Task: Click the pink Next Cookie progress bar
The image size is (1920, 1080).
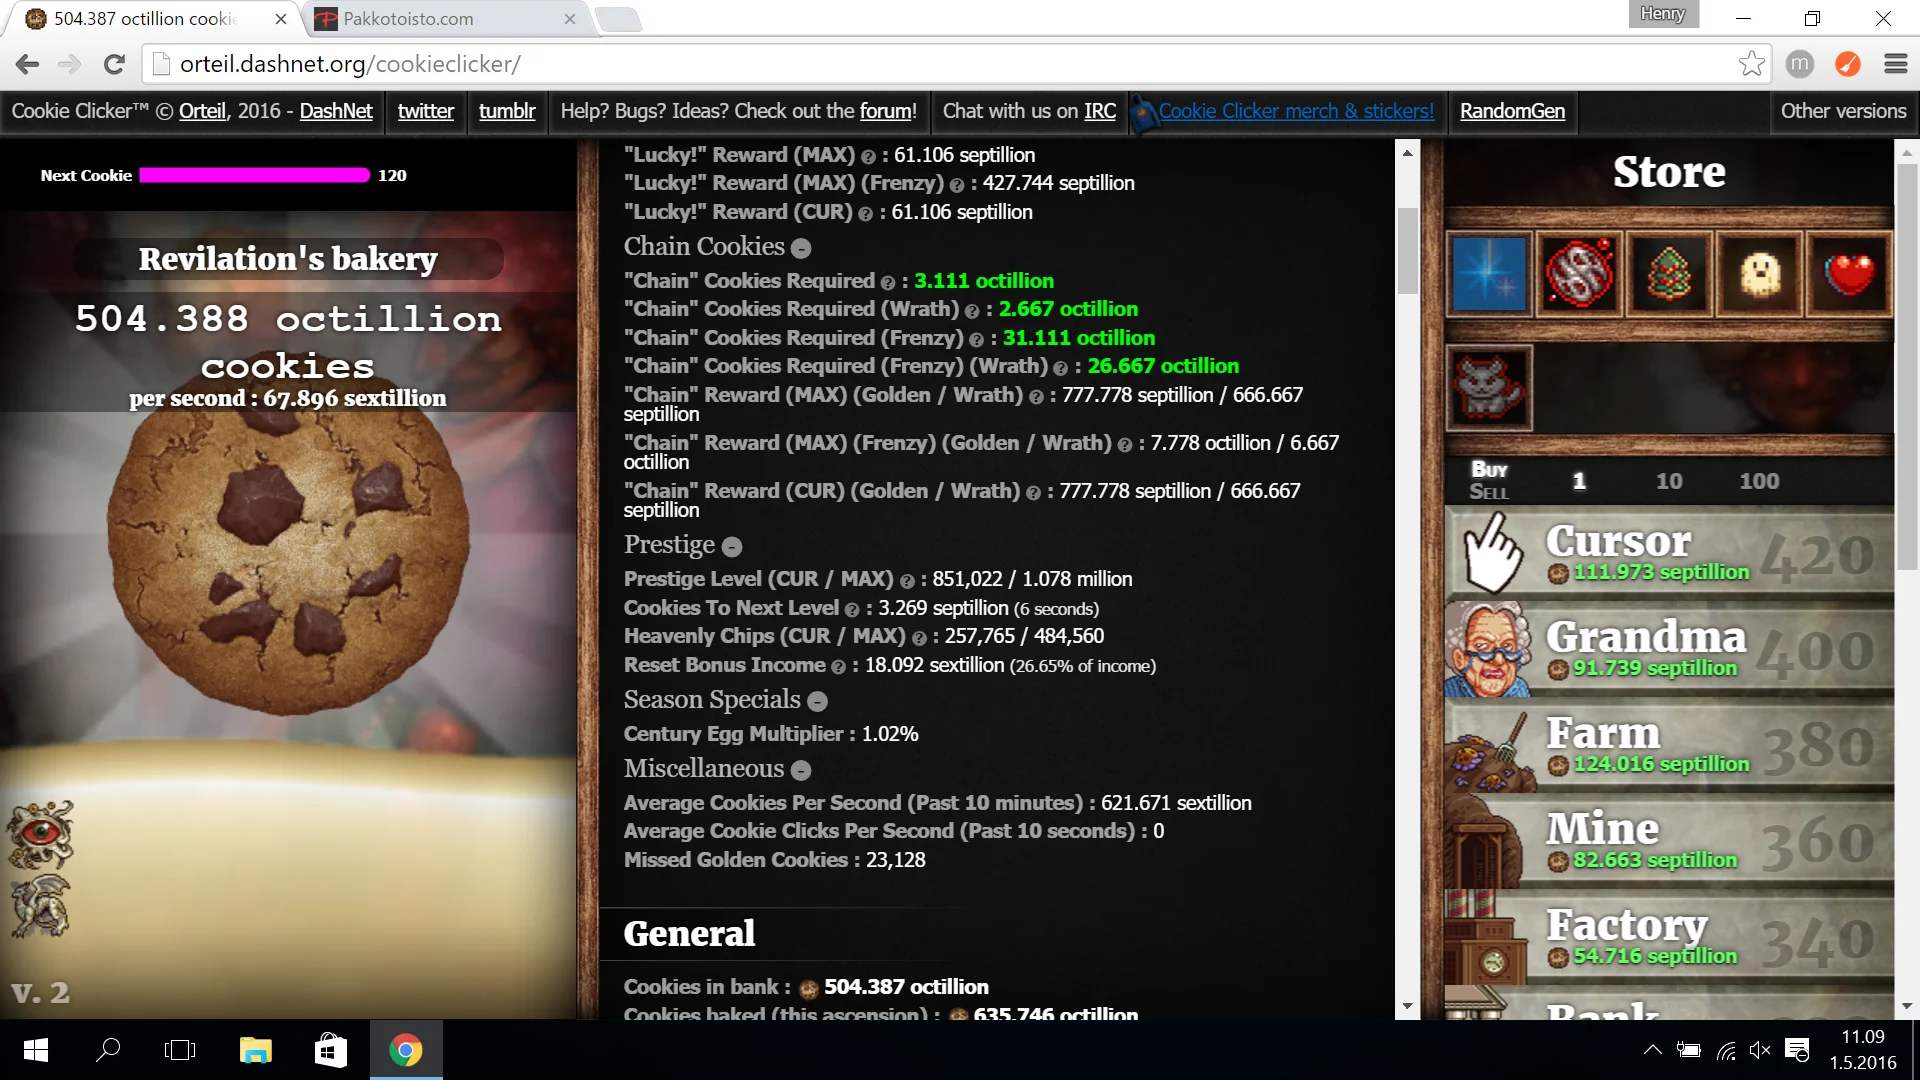Action: [254, 175]
